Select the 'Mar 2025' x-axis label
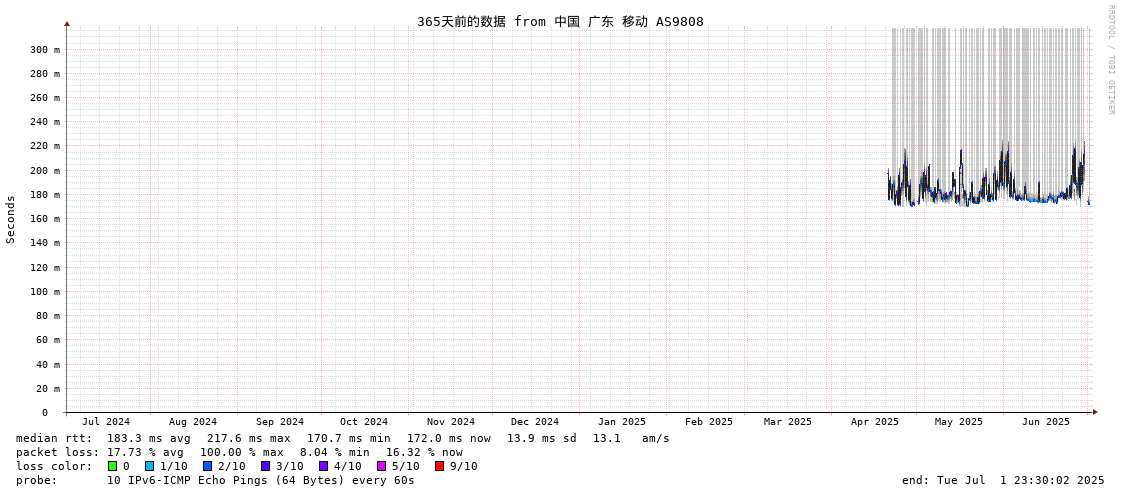This screenshot has width=1121, height=494. coord(788,422)
